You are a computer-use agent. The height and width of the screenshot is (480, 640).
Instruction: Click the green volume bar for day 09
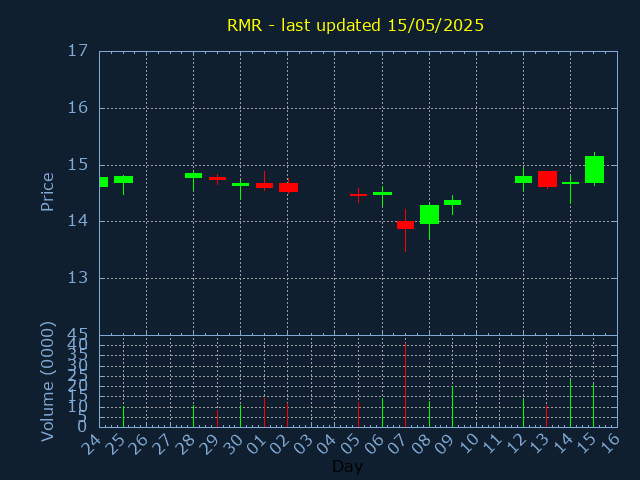tap(452, 407)
